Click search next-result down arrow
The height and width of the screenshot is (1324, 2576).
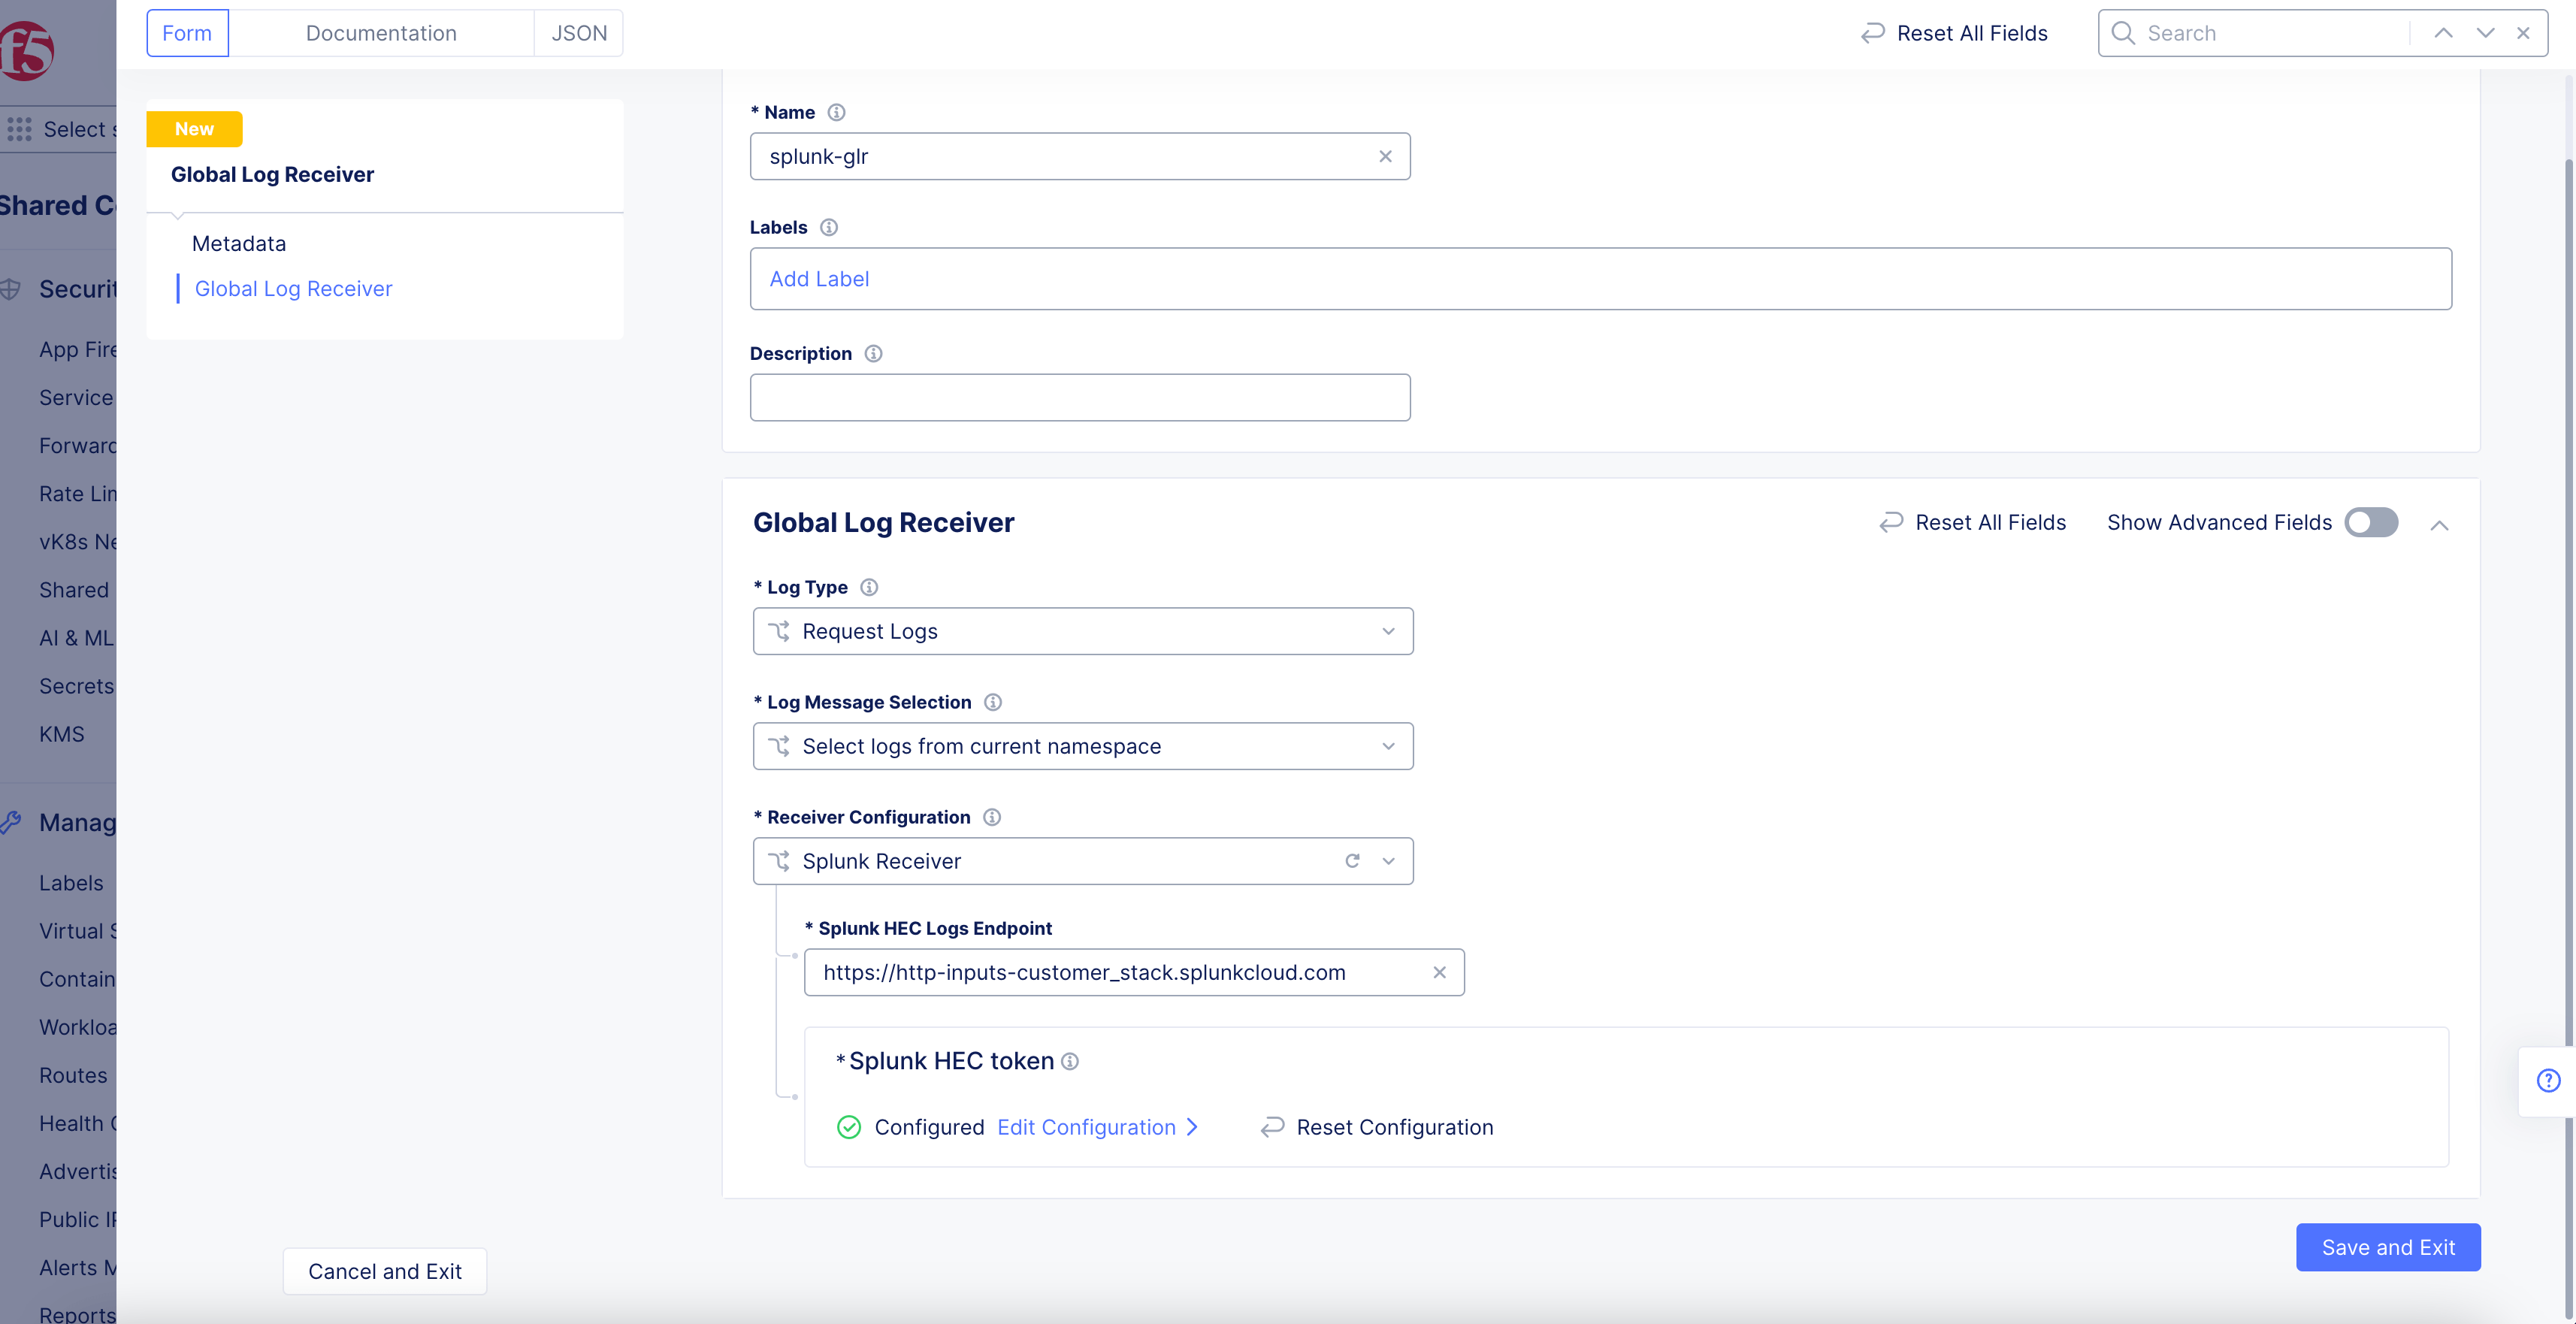(x=2485, y=33)
